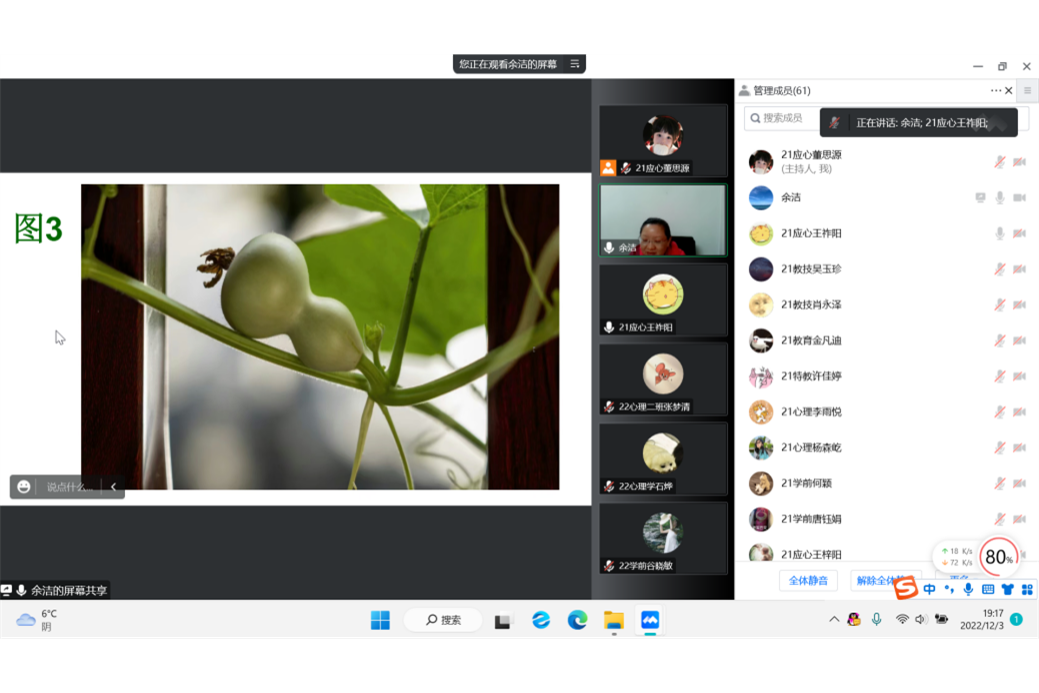This screenshot has height=693, width=1039.
Task: Click 21特教许佳婷 avatar in member list
Action: [x=761, y=377]
